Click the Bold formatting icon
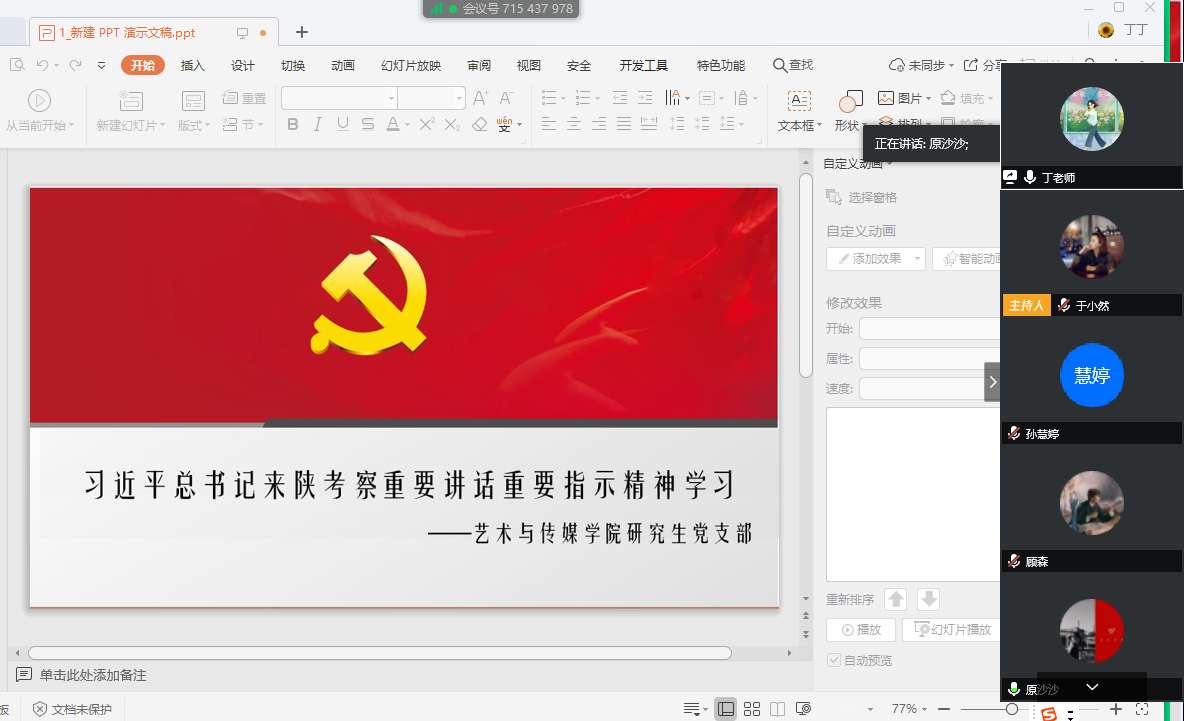The image size is (1184, 721). pyautogui.click(x=293, y=124)
